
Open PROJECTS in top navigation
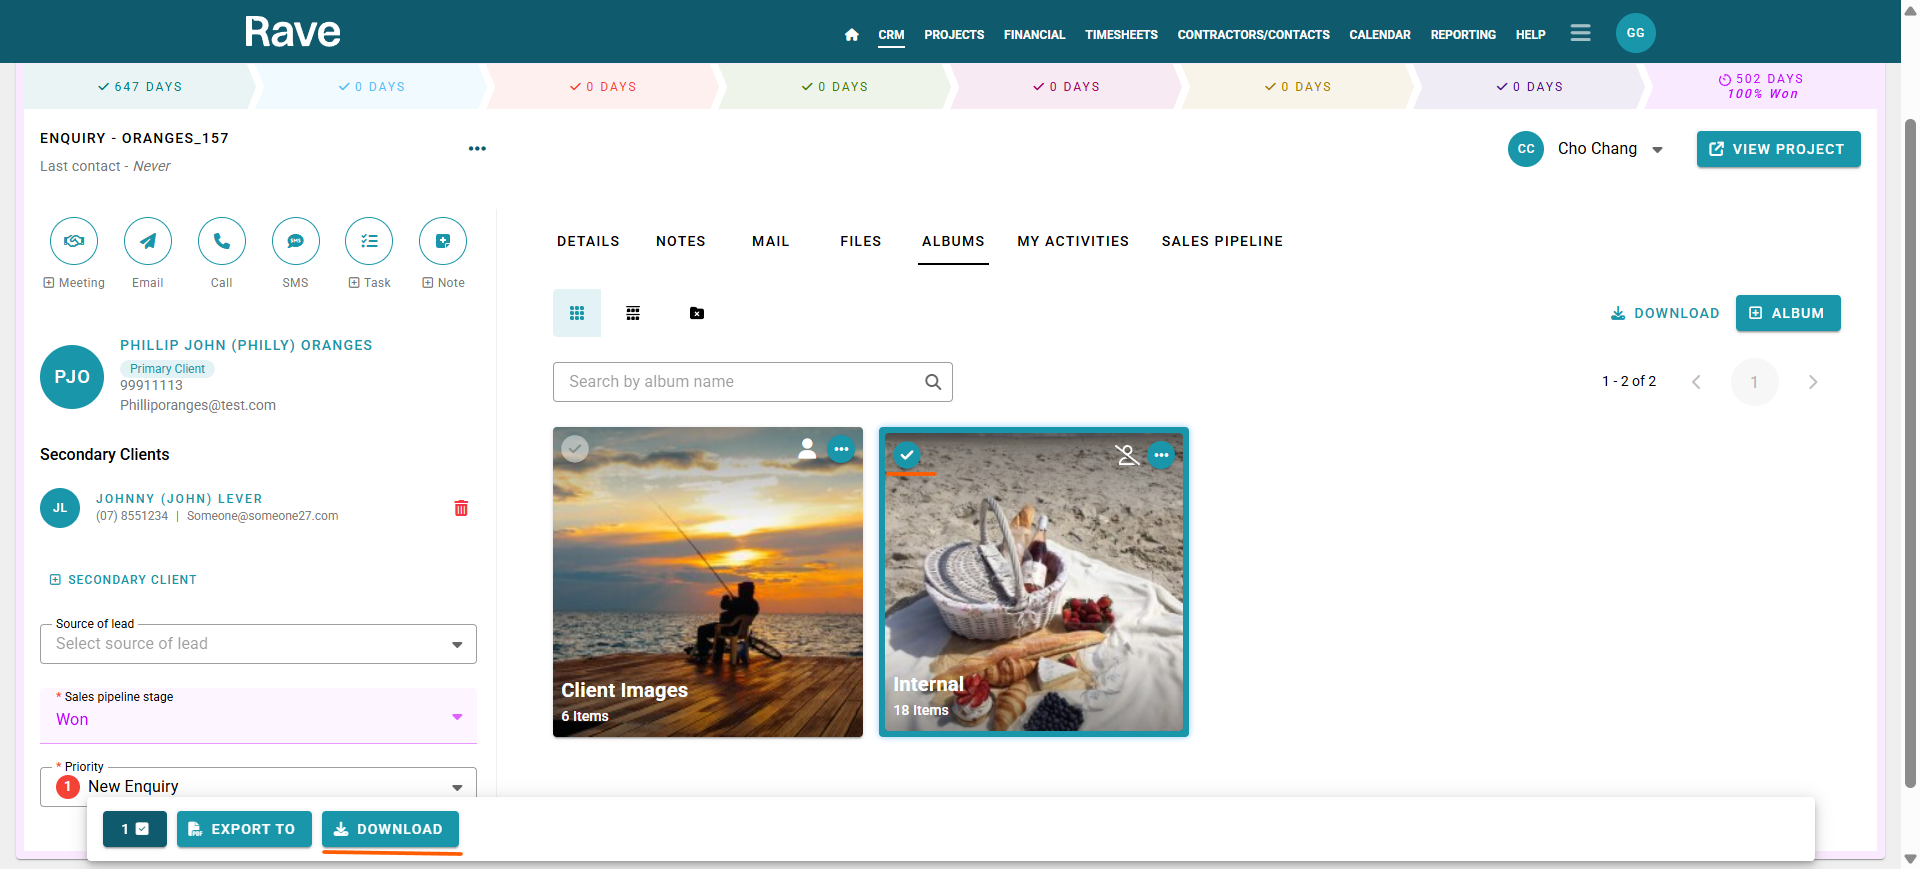coord(954,35)
